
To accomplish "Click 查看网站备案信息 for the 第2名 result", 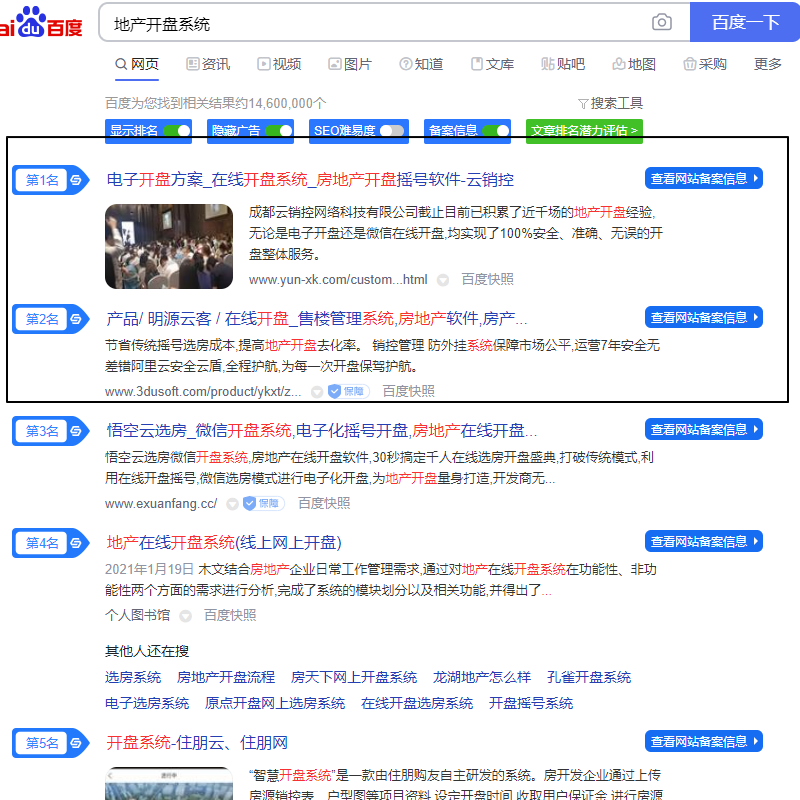I will coord(704,318).
